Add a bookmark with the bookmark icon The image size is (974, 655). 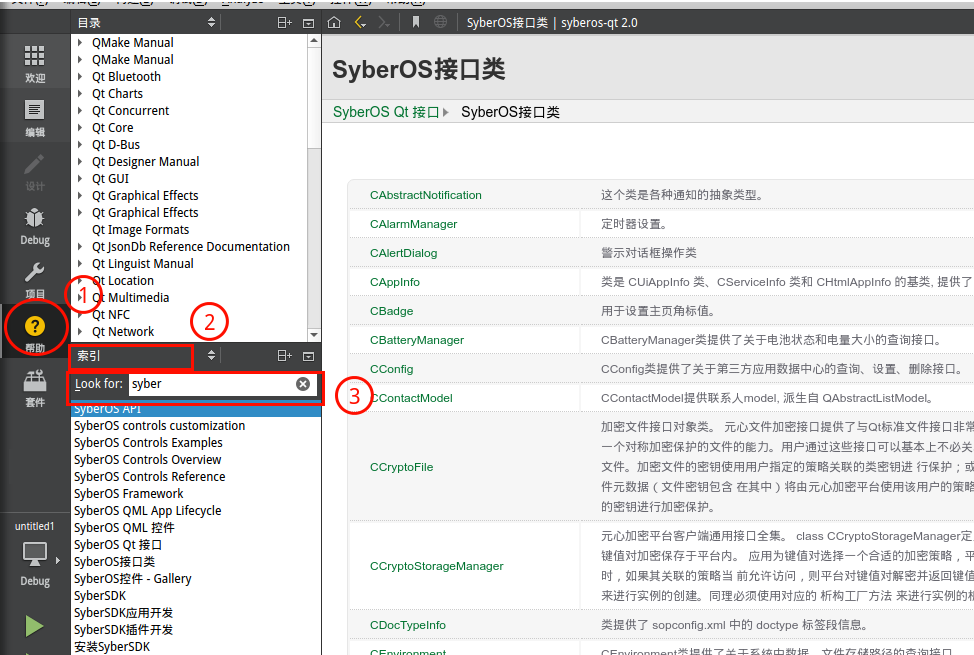[x=415, y=22]
